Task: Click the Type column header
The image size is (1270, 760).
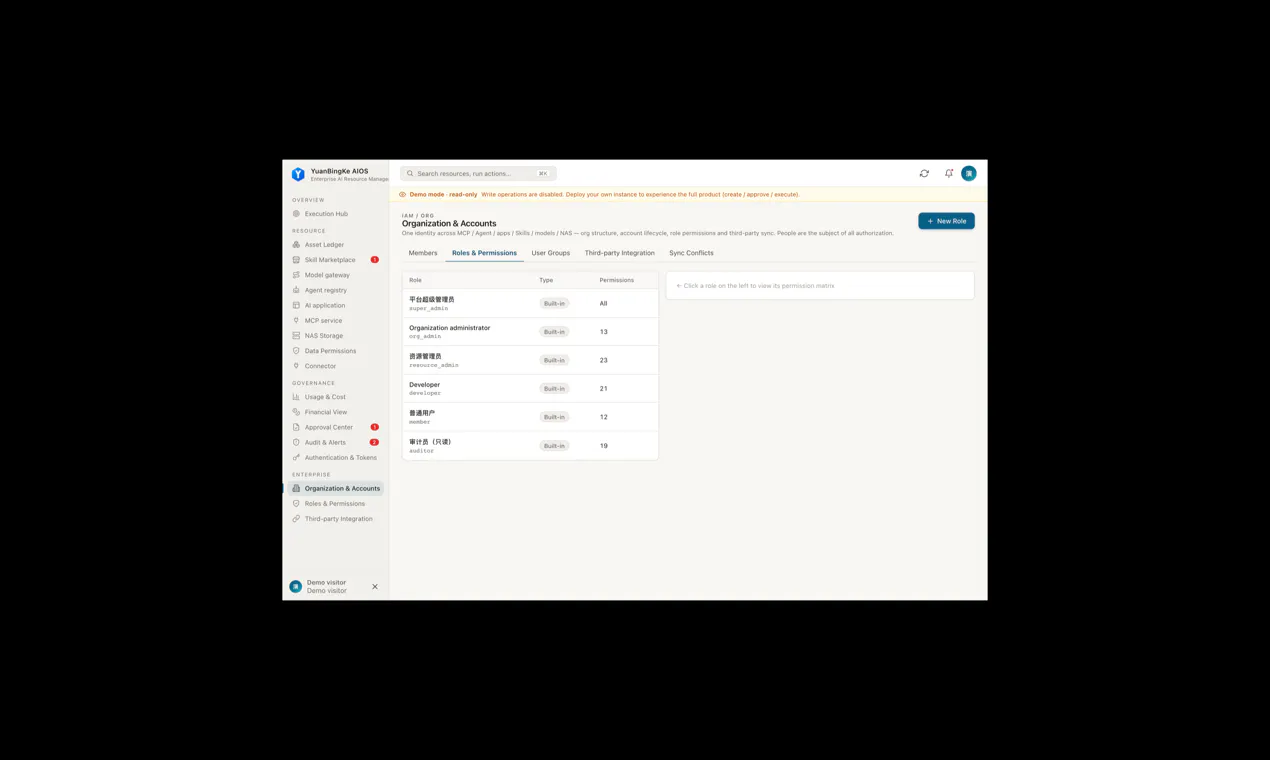Action: pyautogui.click(x=546, y=280)
